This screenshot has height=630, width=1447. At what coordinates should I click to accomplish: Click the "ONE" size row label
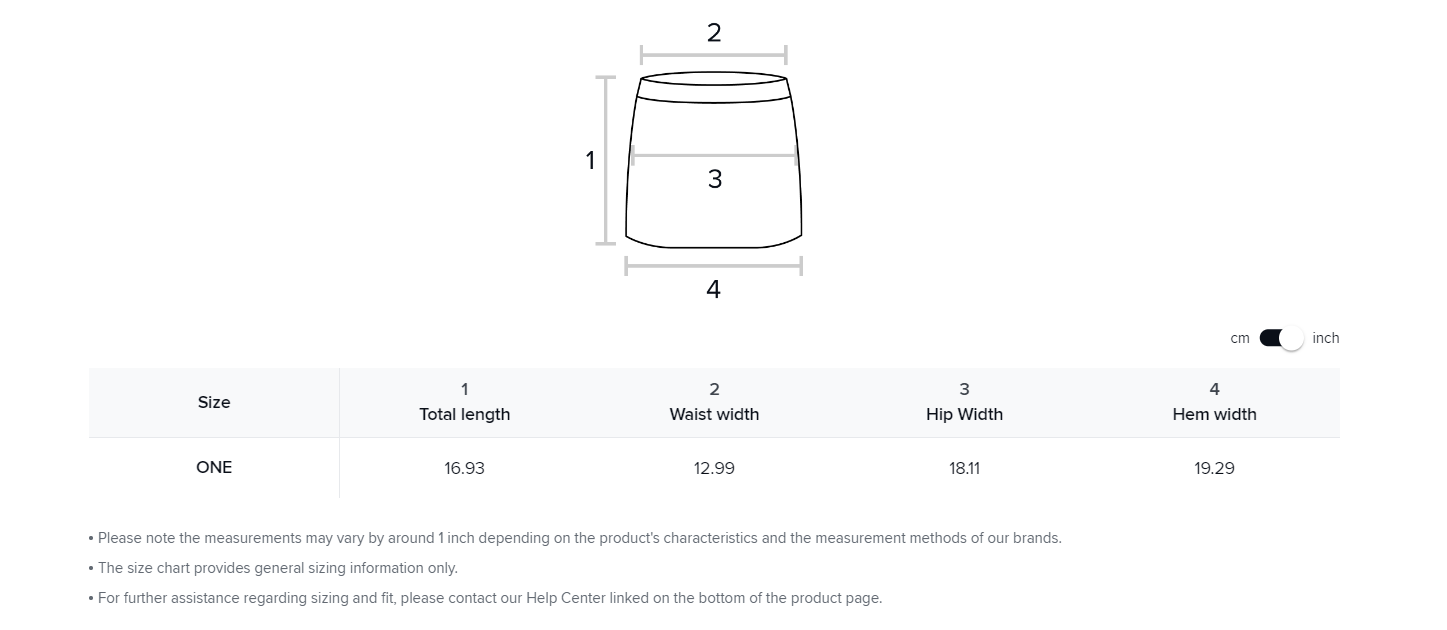(214, 467)
